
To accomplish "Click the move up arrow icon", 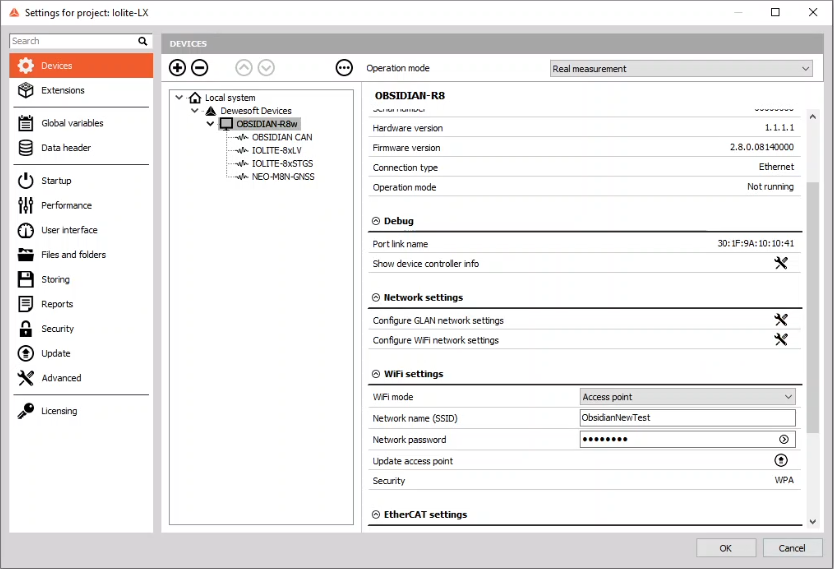I will coord(244,68).
